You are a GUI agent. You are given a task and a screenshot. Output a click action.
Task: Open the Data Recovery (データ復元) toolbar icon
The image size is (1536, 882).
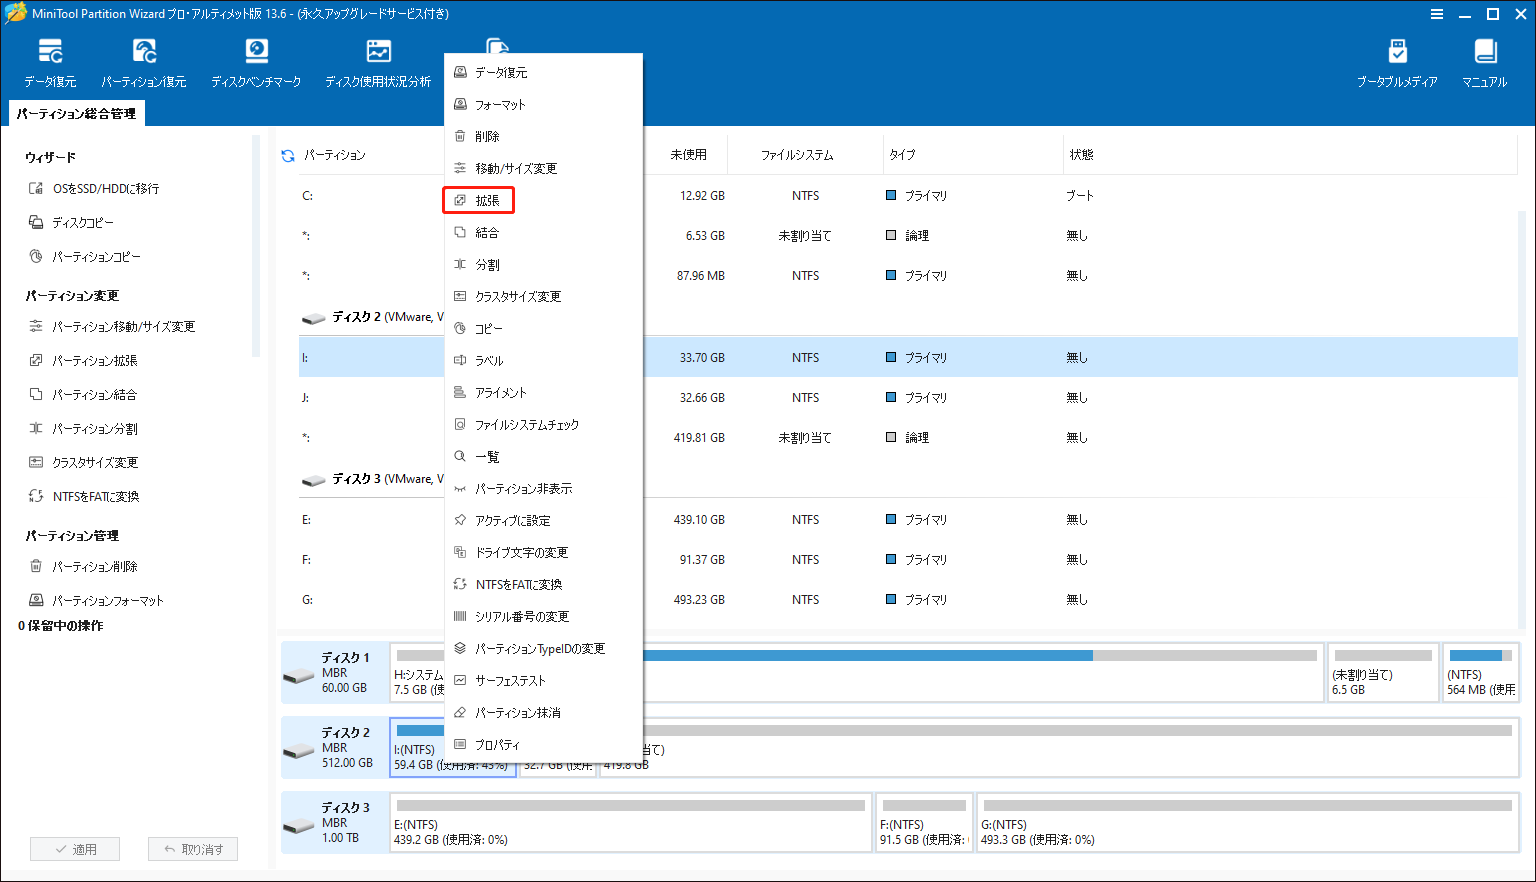[x=50, y=63]
